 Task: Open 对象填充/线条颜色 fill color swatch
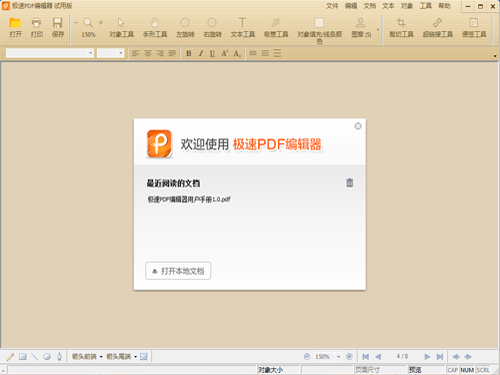click(319, 23)
